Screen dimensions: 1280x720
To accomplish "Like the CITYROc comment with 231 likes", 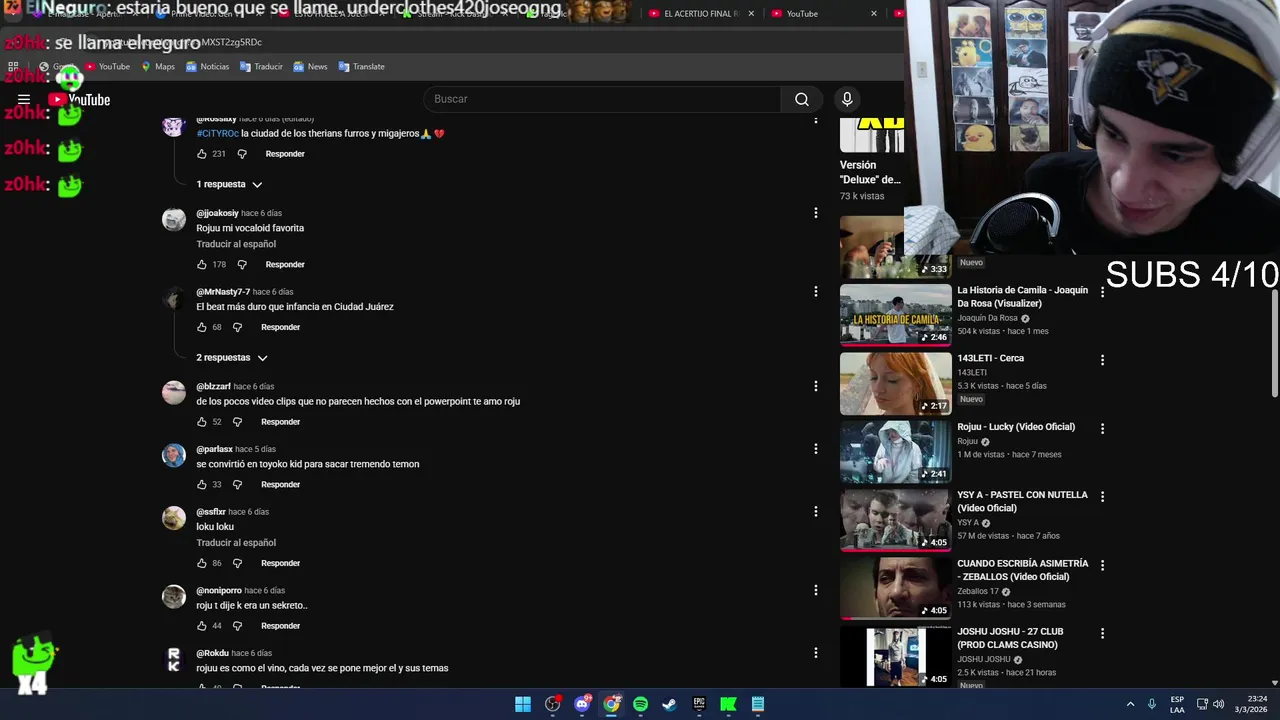I will click(x=202, y=154).
